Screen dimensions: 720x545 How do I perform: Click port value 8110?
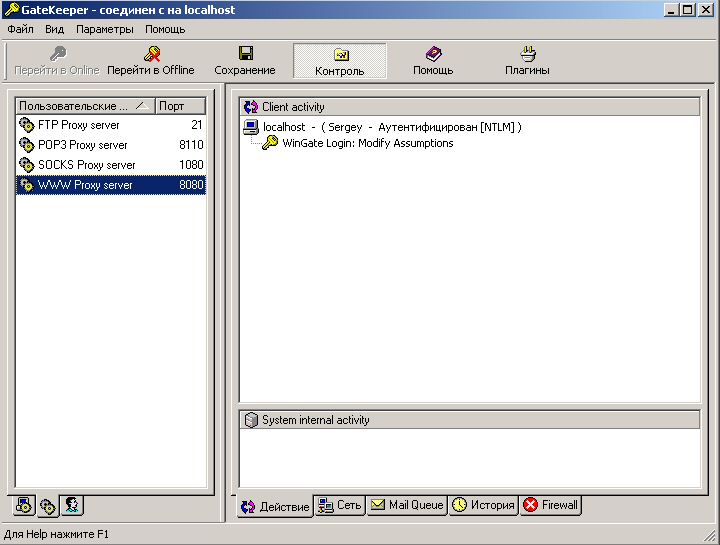(191, 145)
